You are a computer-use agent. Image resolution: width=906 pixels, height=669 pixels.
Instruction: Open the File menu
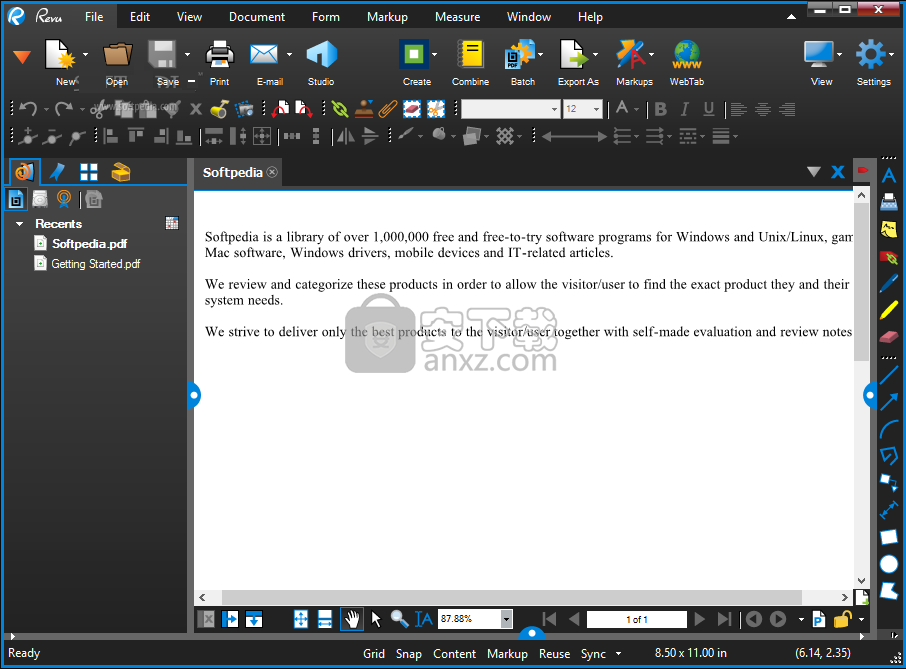(94, 17)
